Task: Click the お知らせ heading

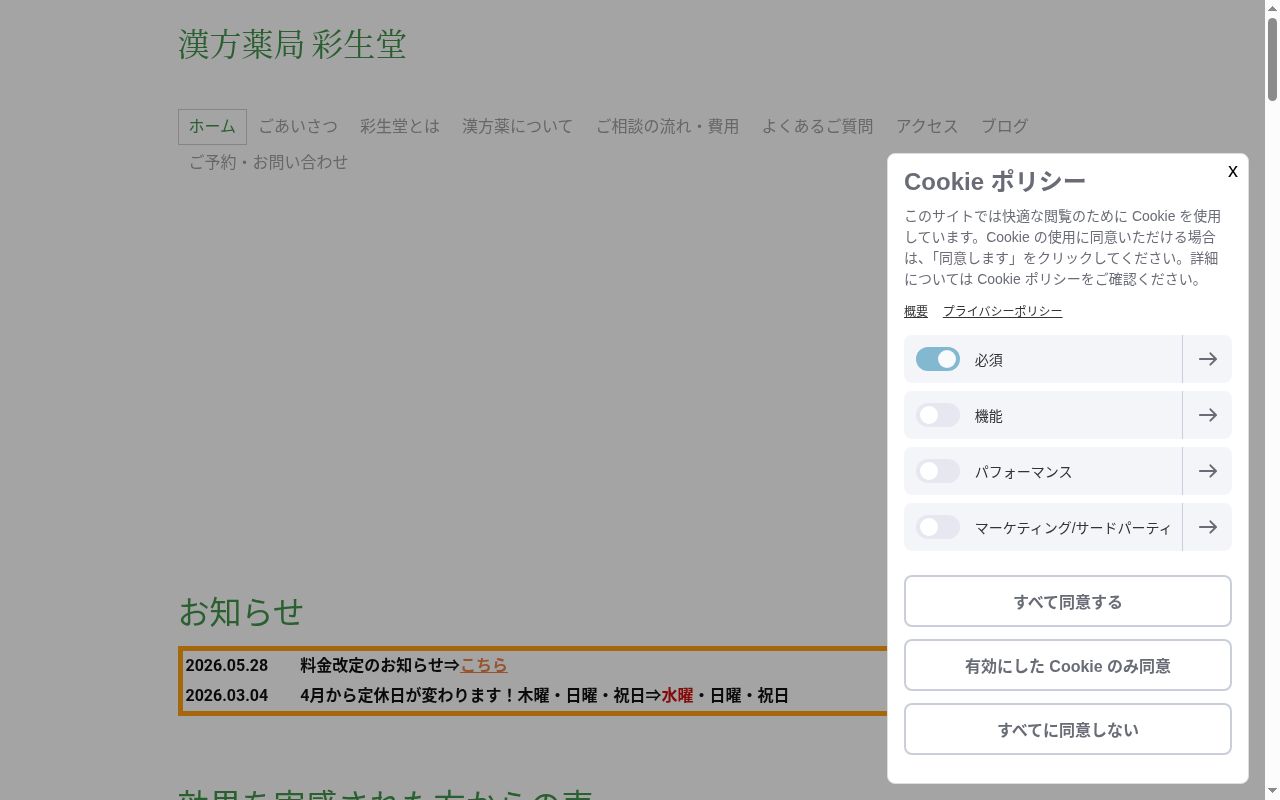Action: [x=241, y=611]
